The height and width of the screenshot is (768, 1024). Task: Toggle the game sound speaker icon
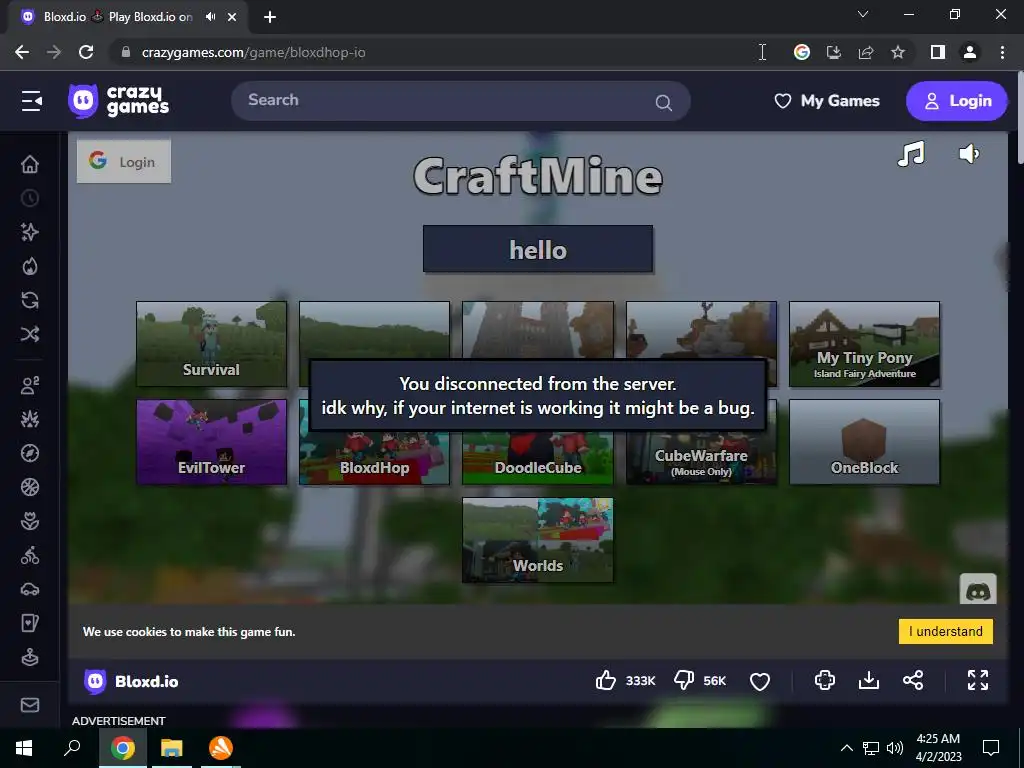click(969, 154)
